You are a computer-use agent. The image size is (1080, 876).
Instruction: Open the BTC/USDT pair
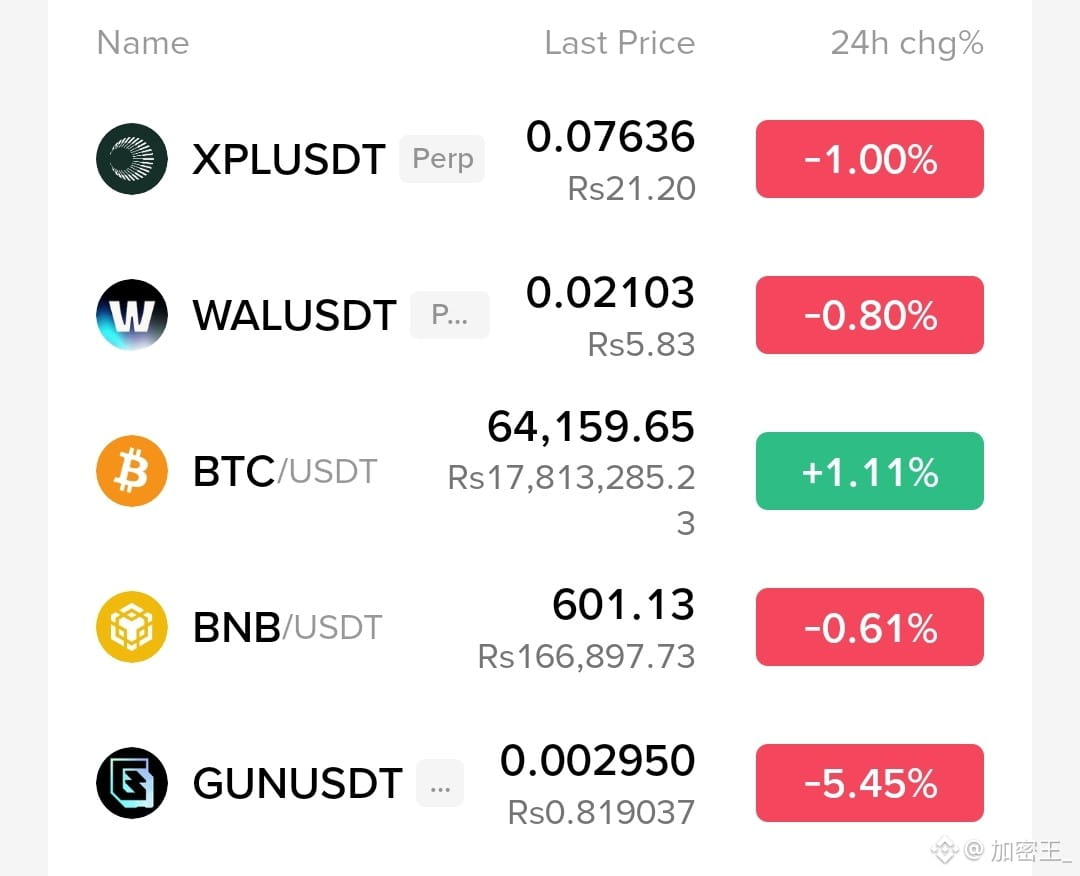tap(285, 472)
